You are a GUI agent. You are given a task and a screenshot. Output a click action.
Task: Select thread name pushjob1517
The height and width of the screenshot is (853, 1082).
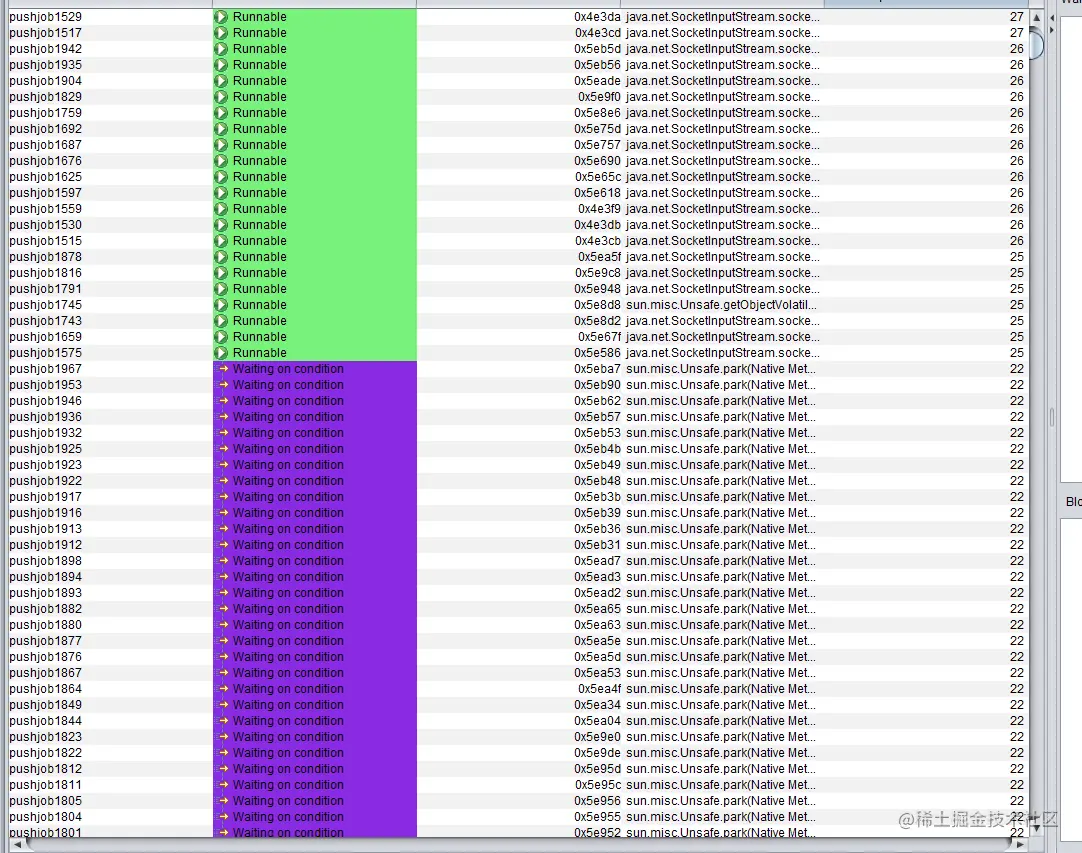46,32
